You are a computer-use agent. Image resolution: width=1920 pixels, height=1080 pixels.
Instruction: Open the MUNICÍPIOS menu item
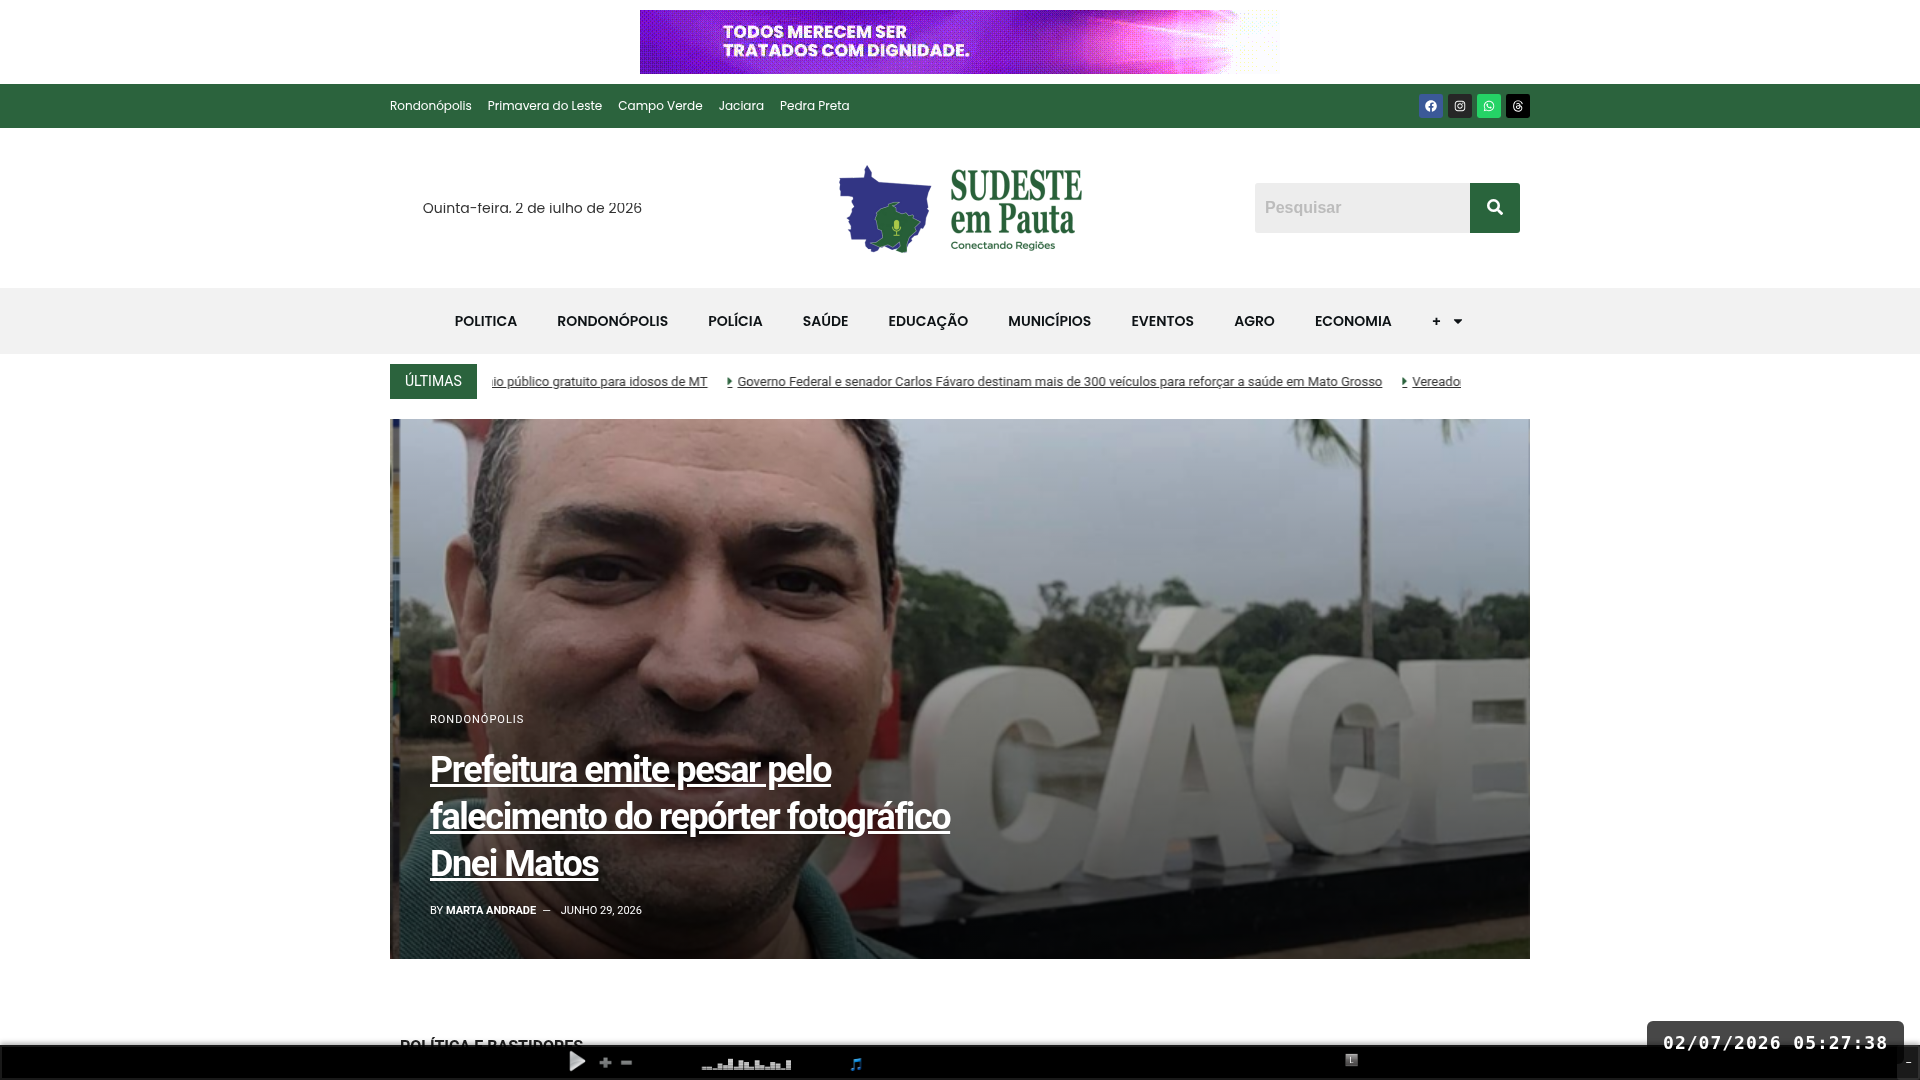[x=1049, y=321]
